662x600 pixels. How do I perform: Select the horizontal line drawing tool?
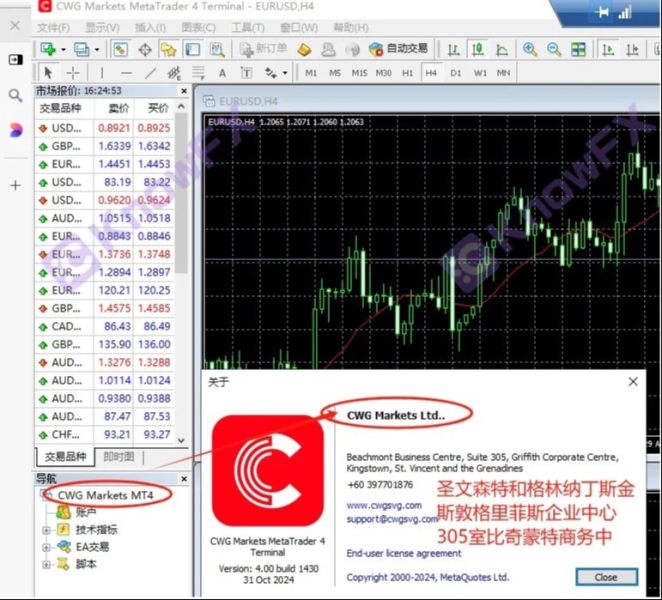(126, 73)
